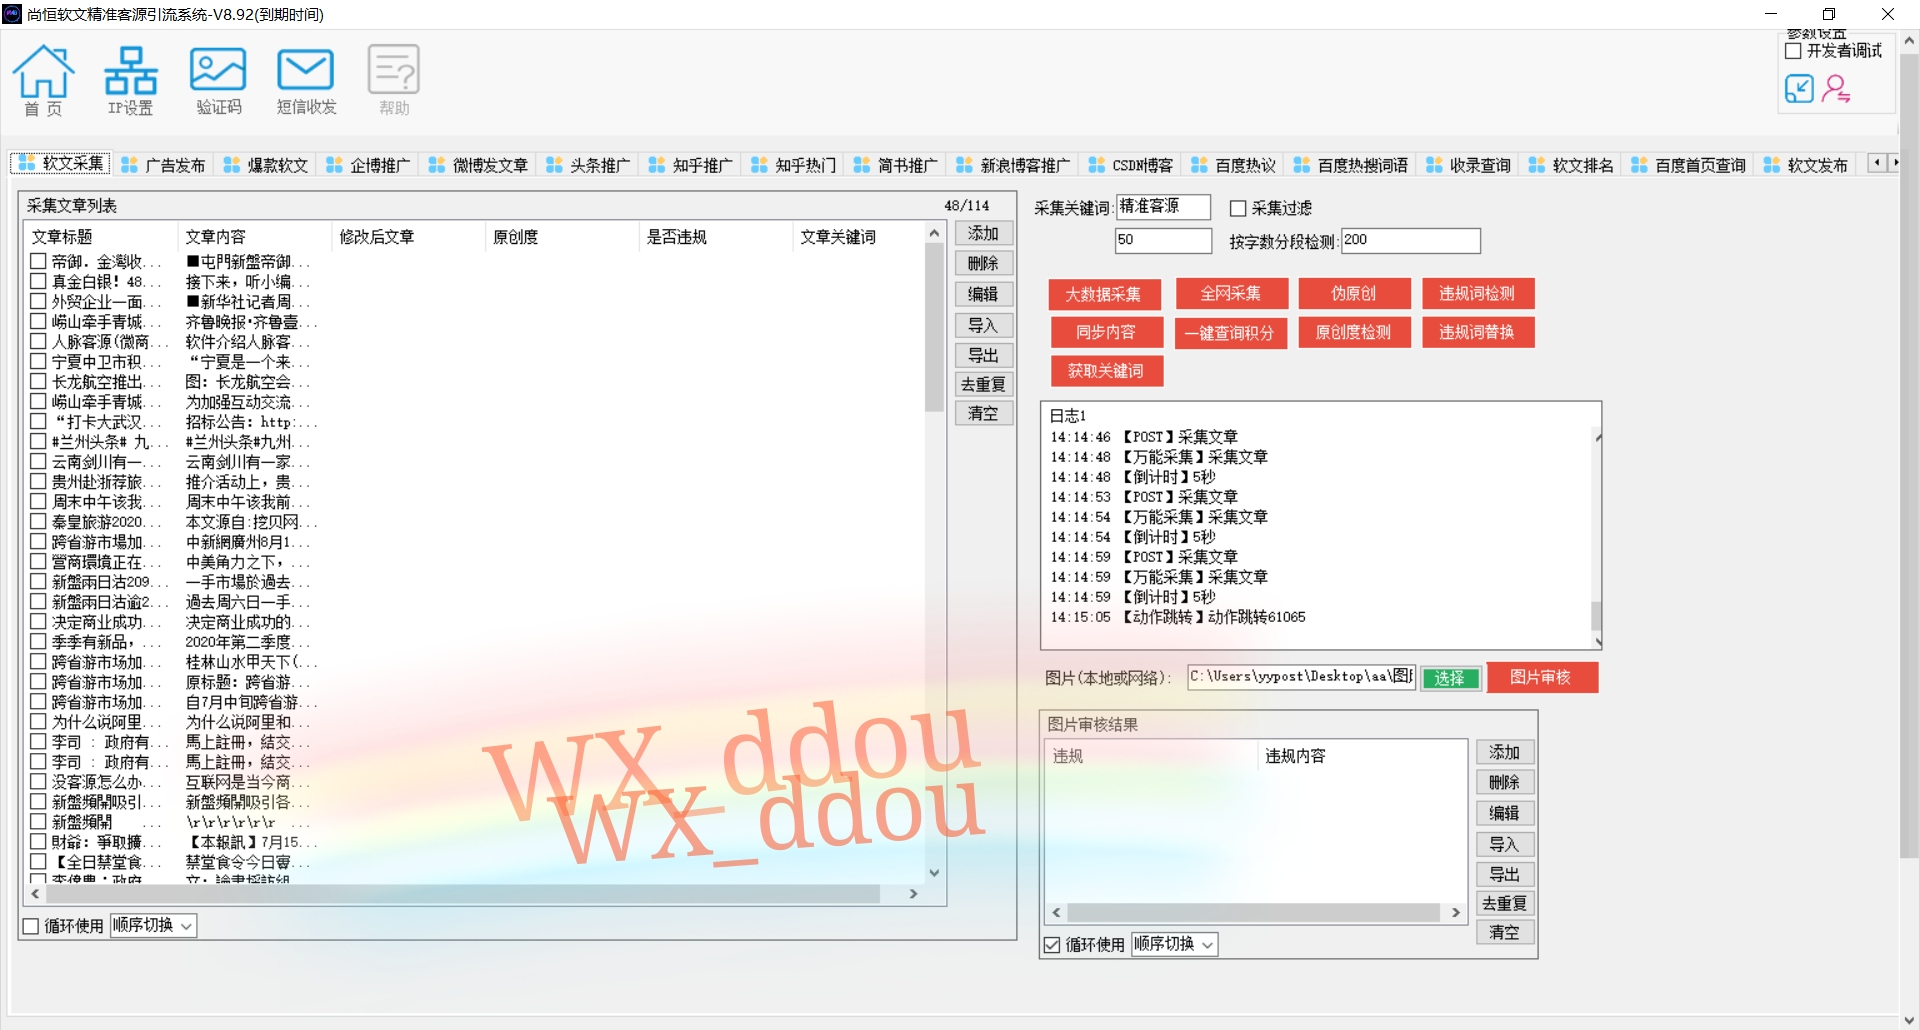1920x1030 pixels.
Task: Switch to the 软文采集 tab
Action: [61, 163]
